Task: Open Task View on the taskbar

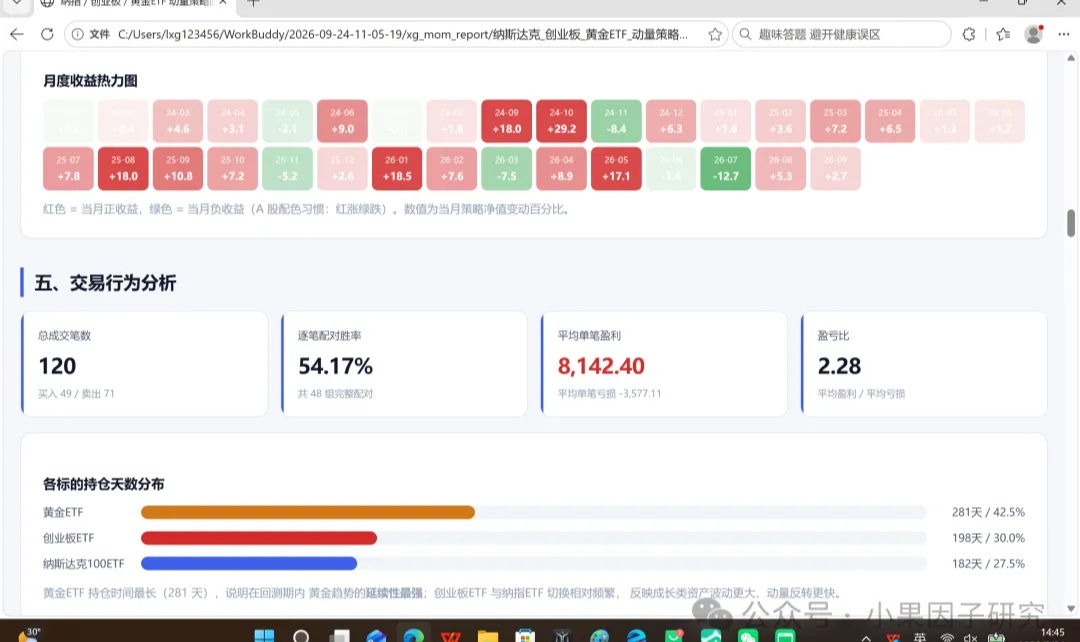Action: [339, 635]
